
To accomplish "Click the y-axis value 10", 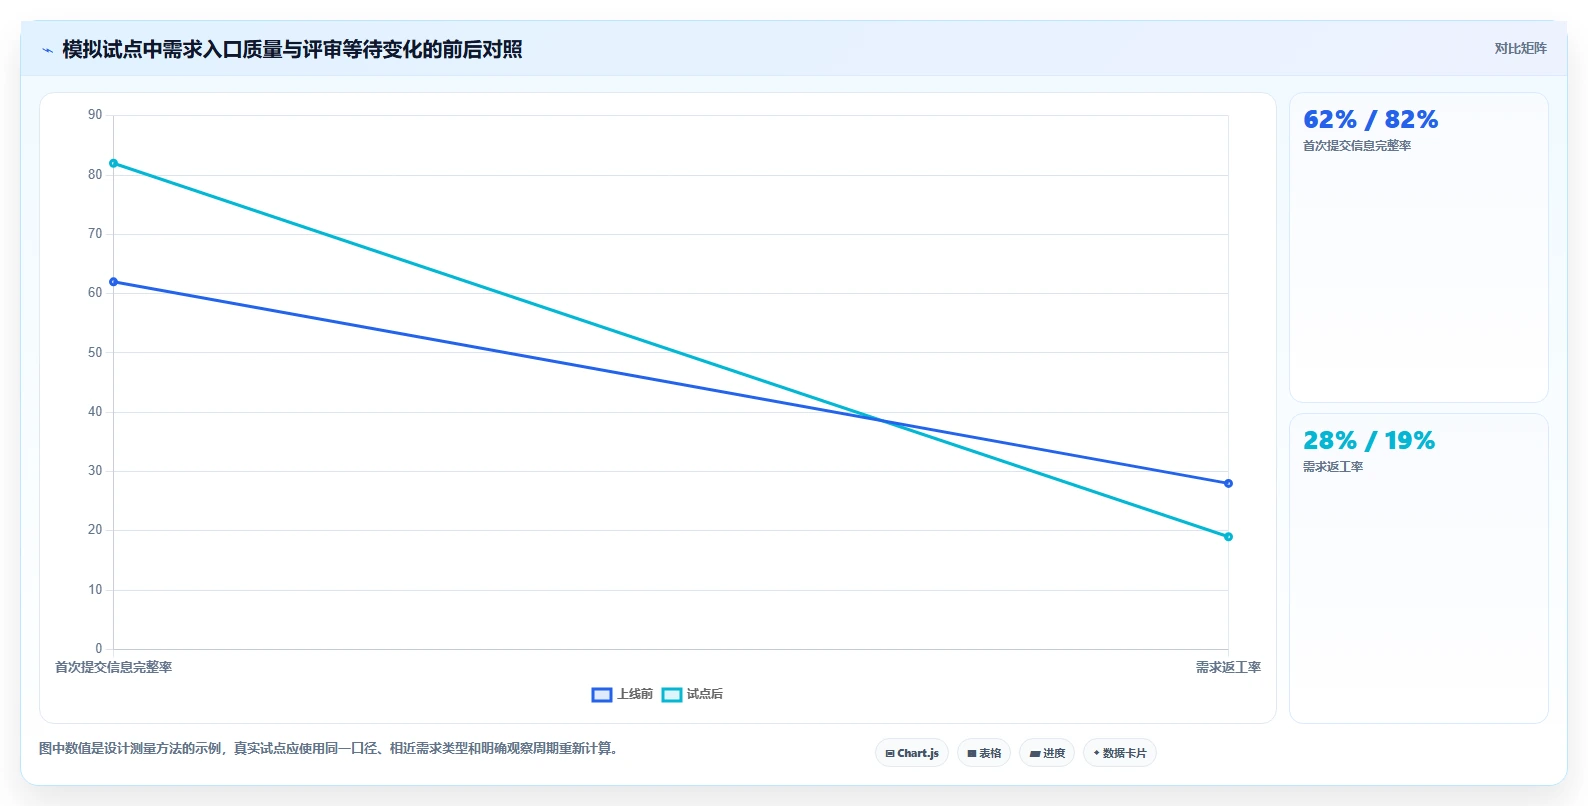I will (x=95, y=590).
